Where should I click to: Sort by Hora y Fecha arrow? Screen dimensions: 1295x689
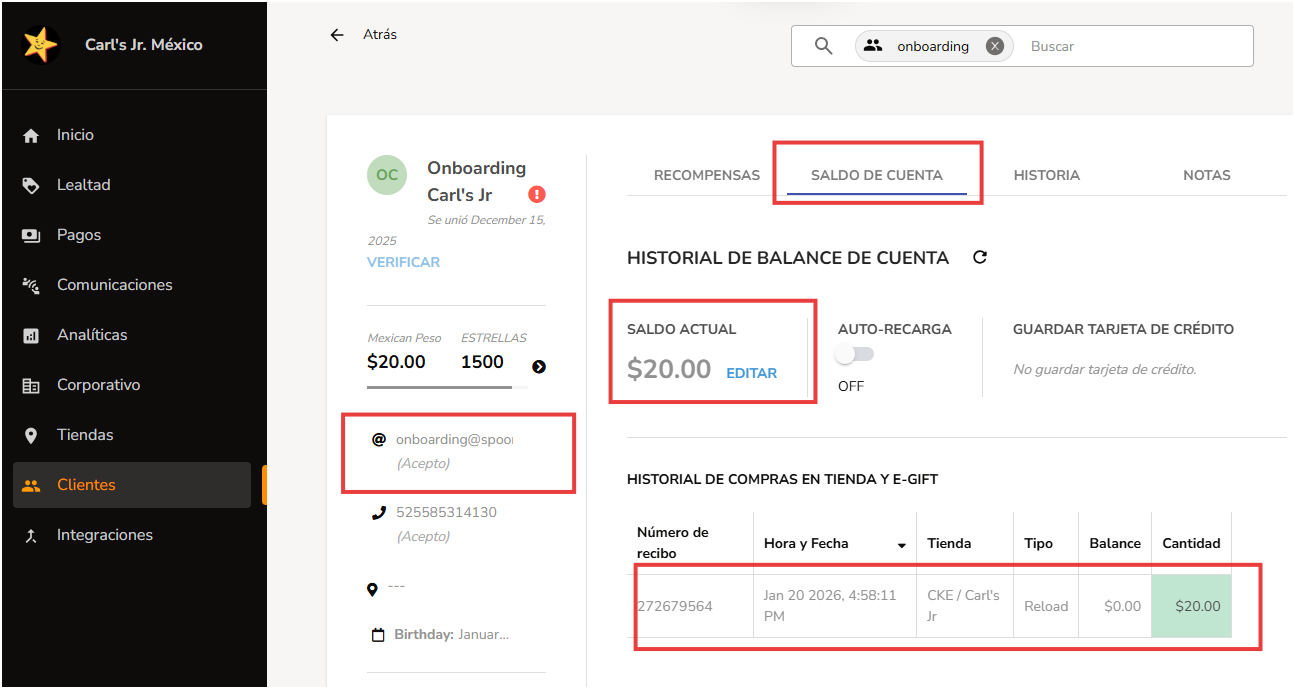click(x=902, y=546)
